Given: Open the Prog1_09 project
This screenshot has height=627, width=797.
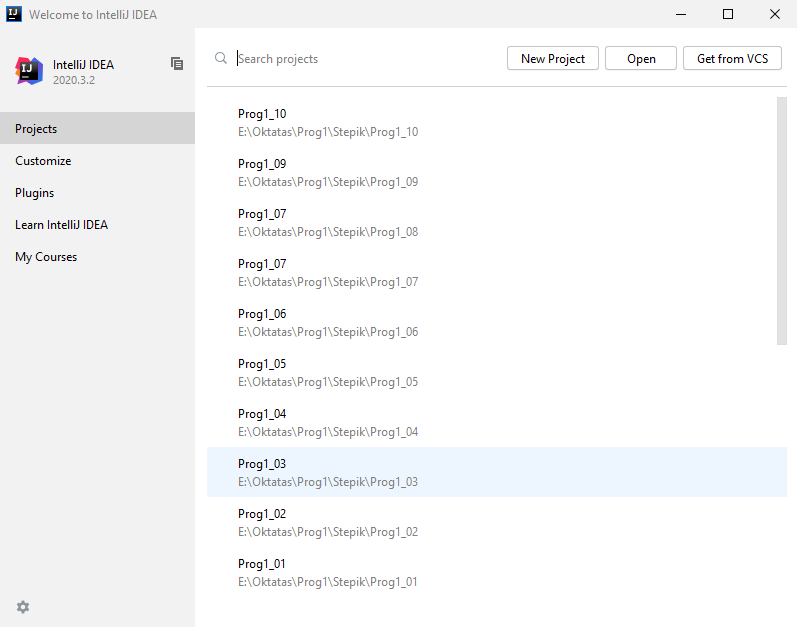Looking at the screenshot, I should coord(497,172).
